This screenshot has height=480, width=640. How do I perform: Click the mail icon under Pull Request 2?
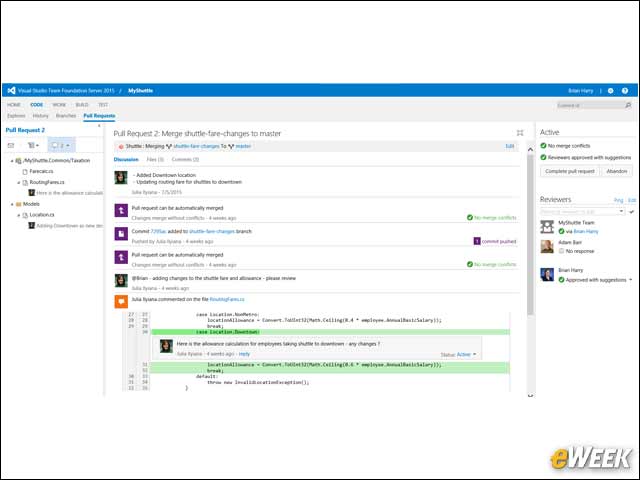(11, 145)
